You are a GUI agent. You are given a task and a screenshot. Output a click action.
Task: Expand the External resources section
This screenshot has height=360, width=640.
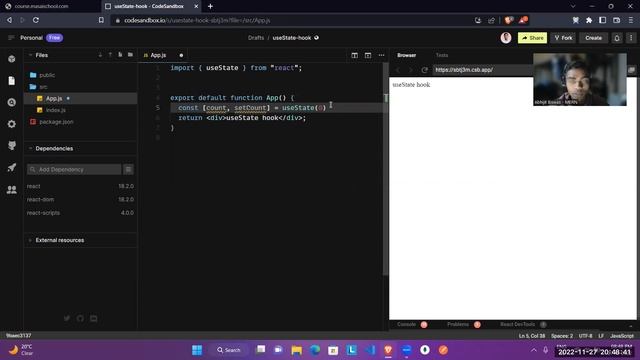point(30,240)
